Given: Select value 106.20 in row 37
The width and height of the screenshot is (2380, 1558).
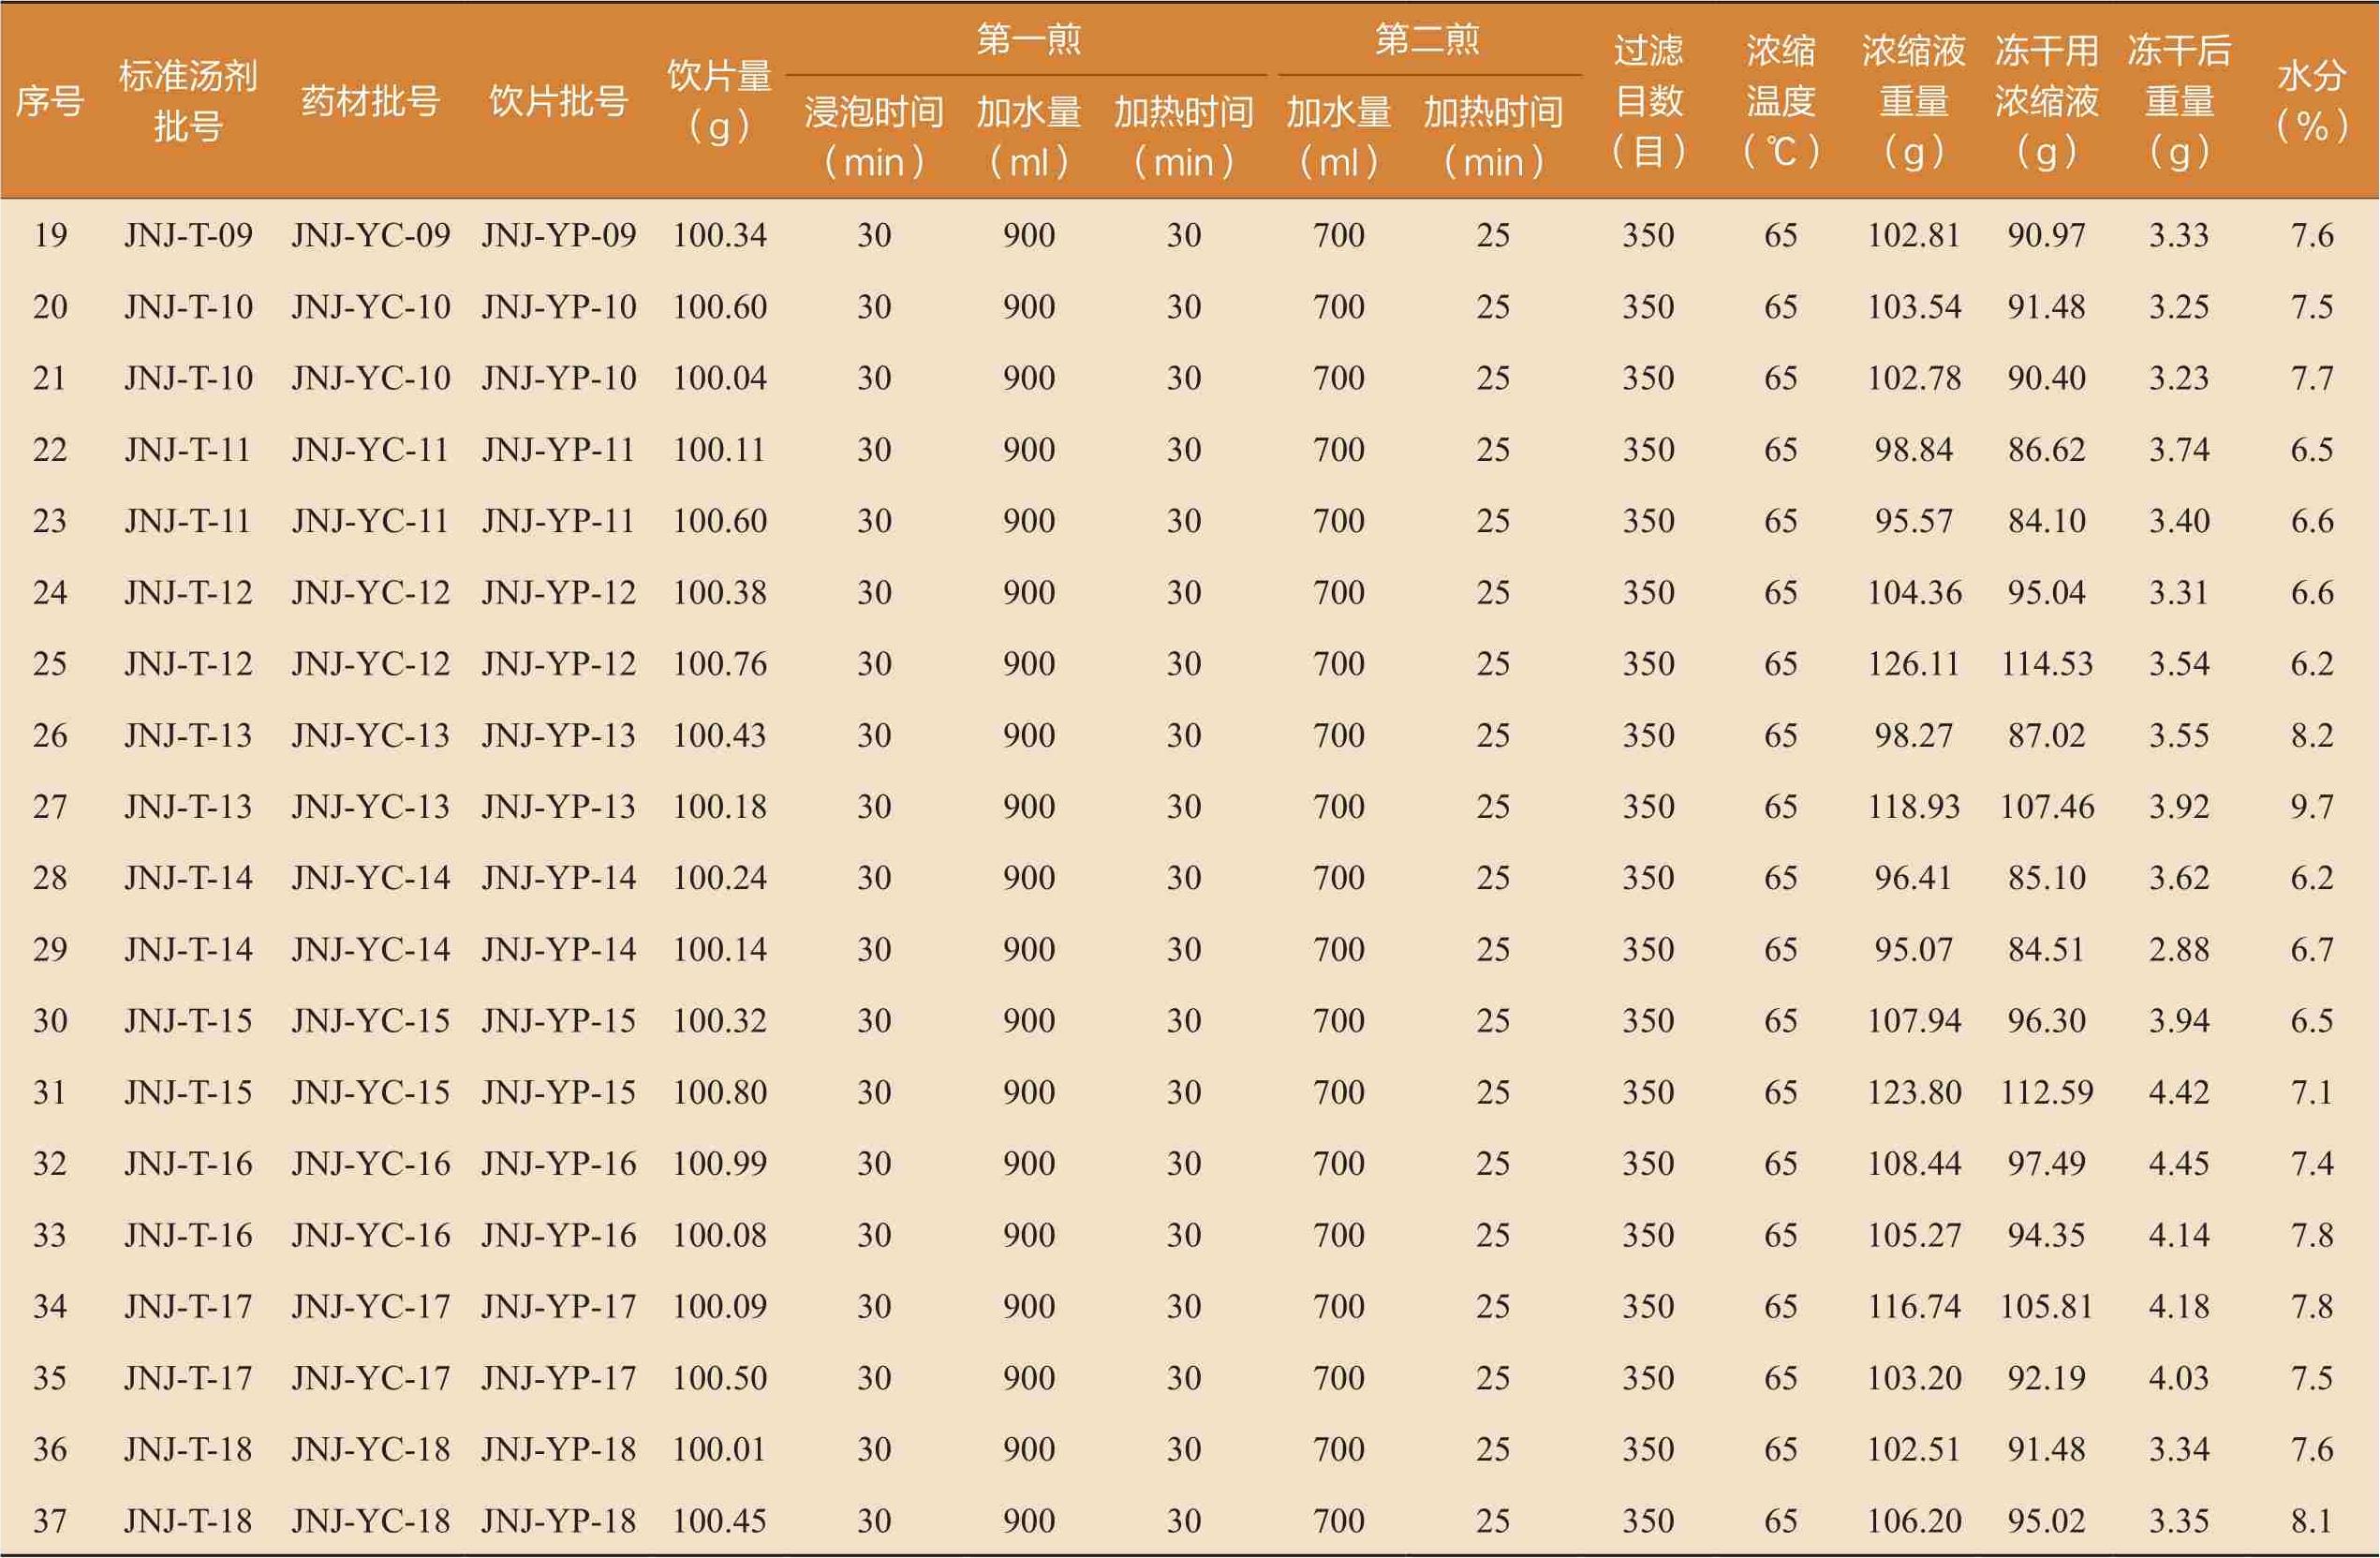Looking at the screenshot, I should (x=1913, y=1521).
